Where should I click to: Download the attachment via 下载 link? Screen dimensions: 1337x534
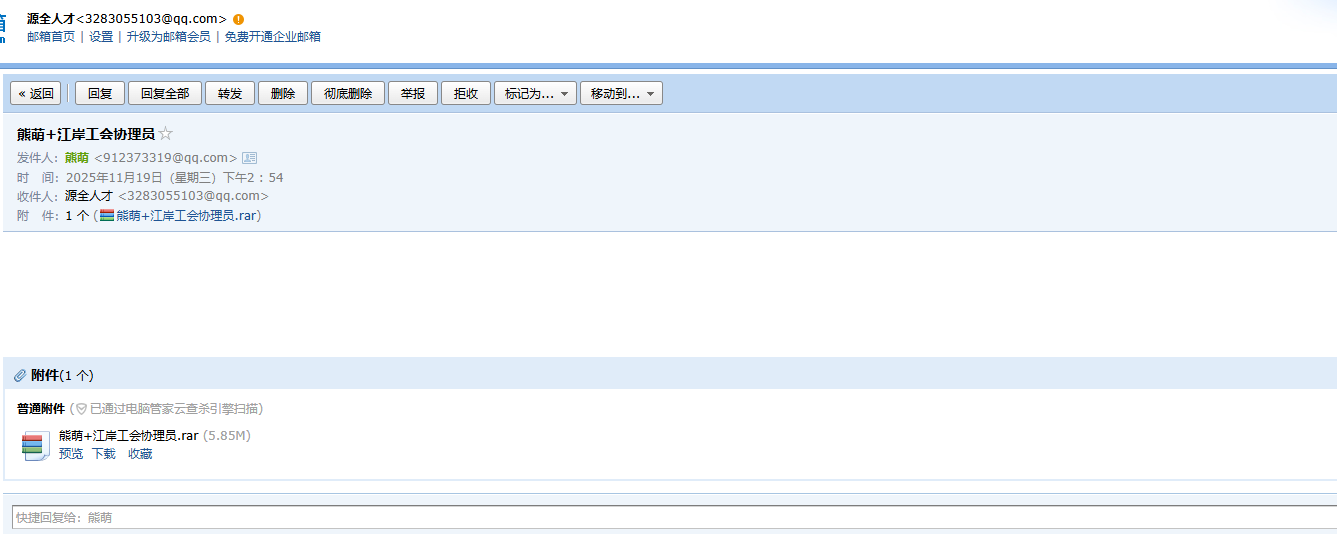coord(104,454)
